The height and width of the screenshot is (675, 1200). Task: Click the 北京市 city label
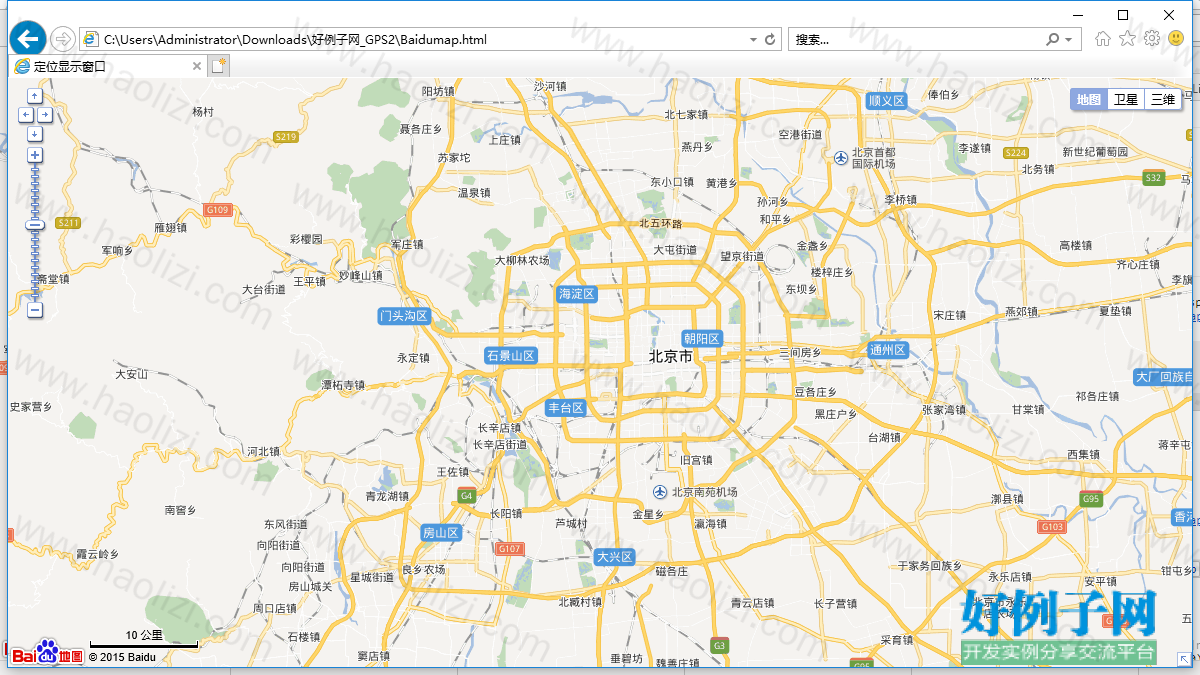point(670,356)
